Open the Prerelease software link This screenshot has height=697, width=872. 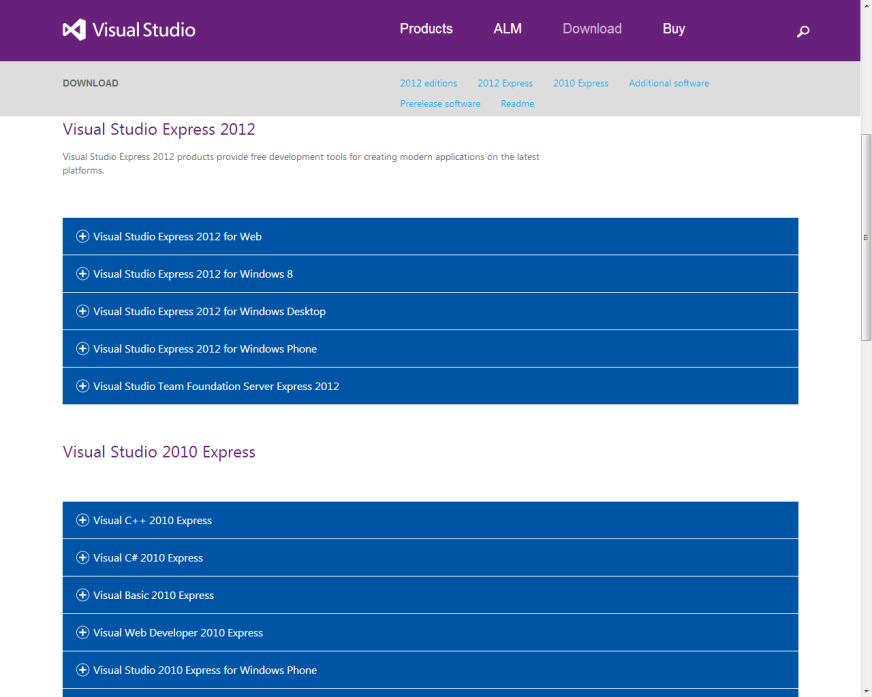point(440,104)
